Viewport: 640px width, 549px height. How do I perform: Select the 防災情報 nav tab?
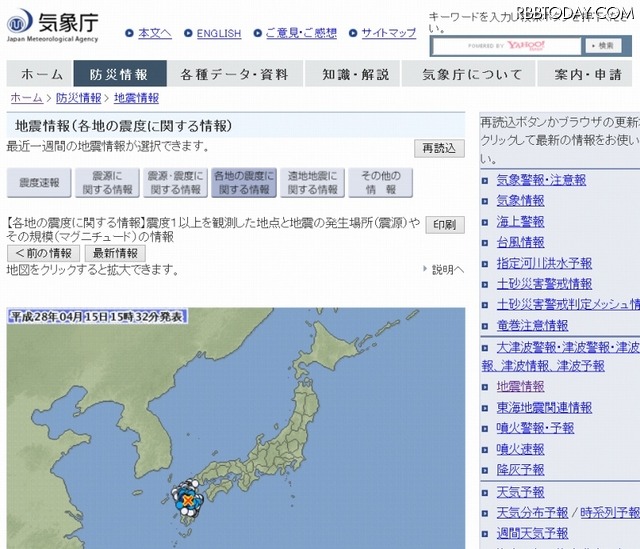coord(120,74)
